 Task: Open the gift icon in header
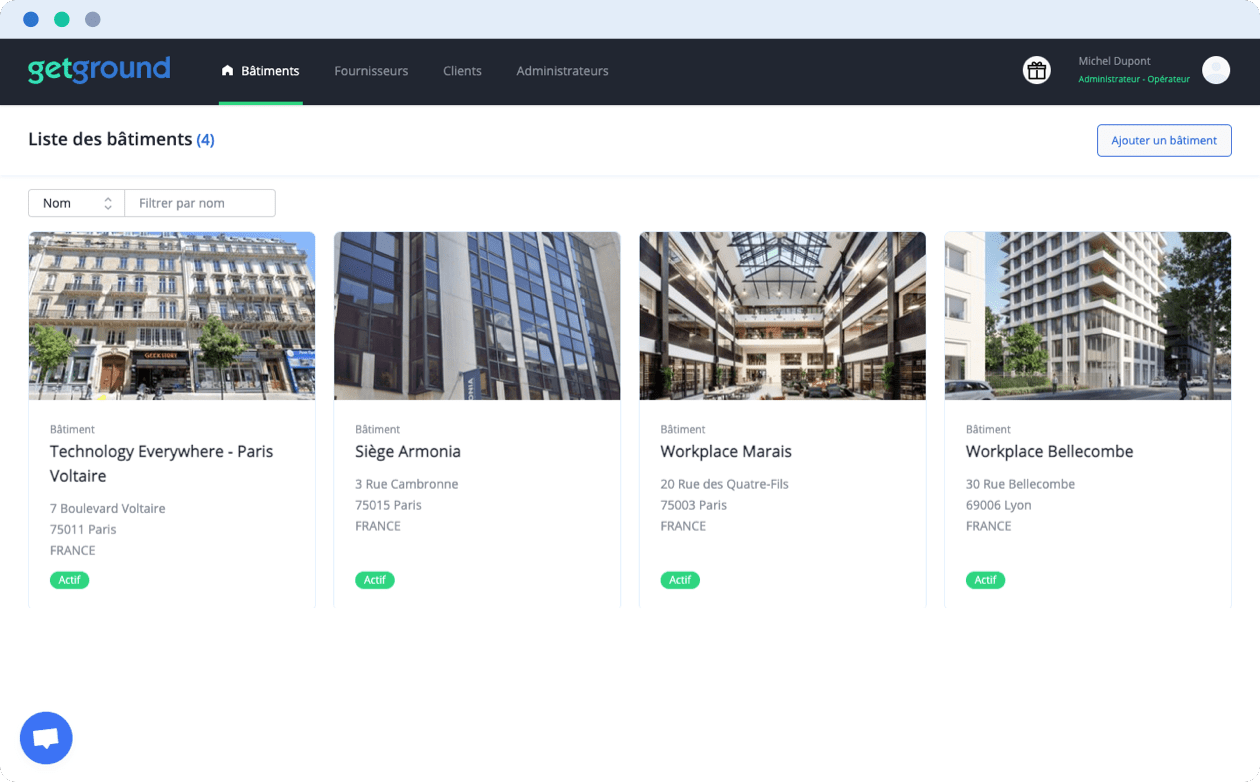[1036, 70]
